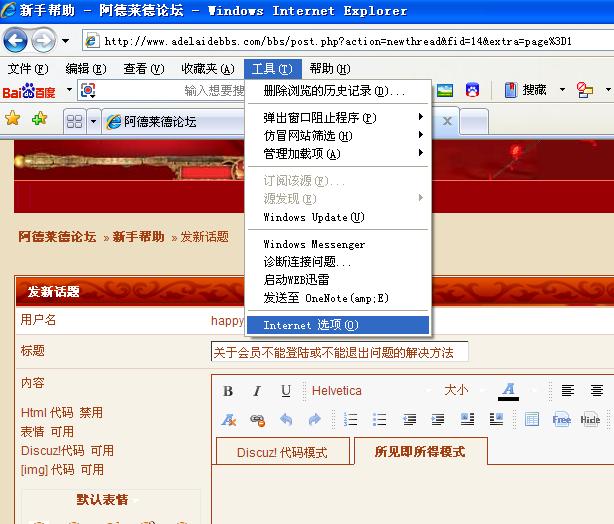Click the Hide tag icon
The height and width of the screenshot is (524, 614).
(x=591, y=420)
